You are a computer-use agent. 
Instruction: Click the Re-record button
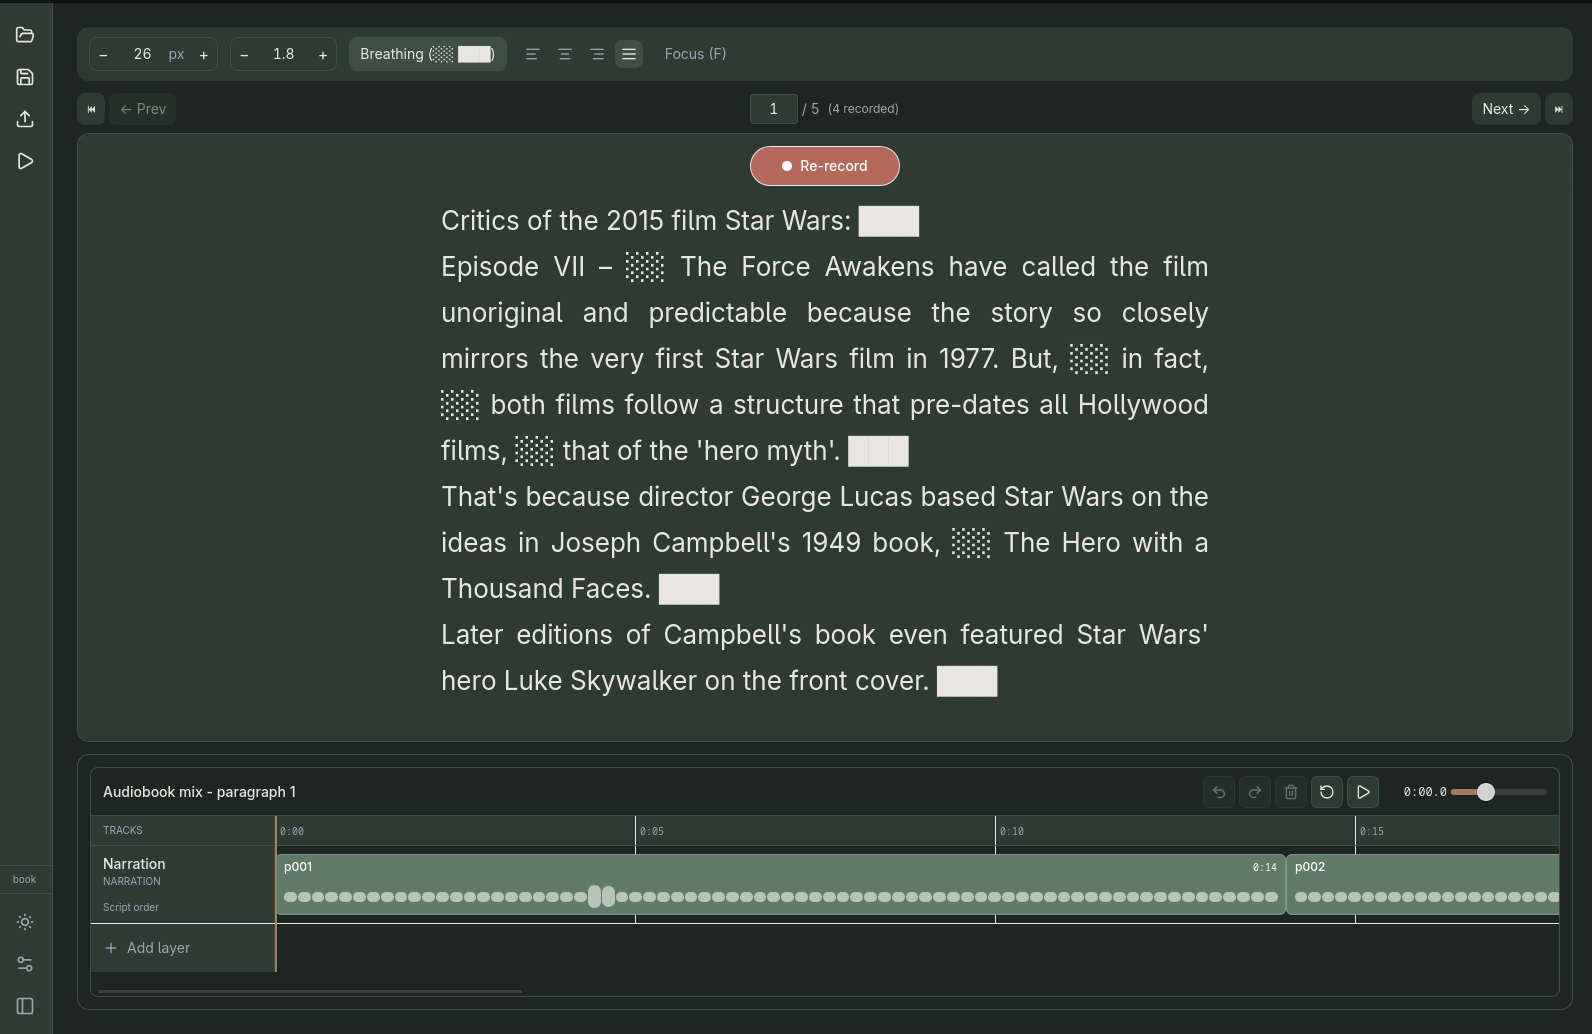click(825, 166)
